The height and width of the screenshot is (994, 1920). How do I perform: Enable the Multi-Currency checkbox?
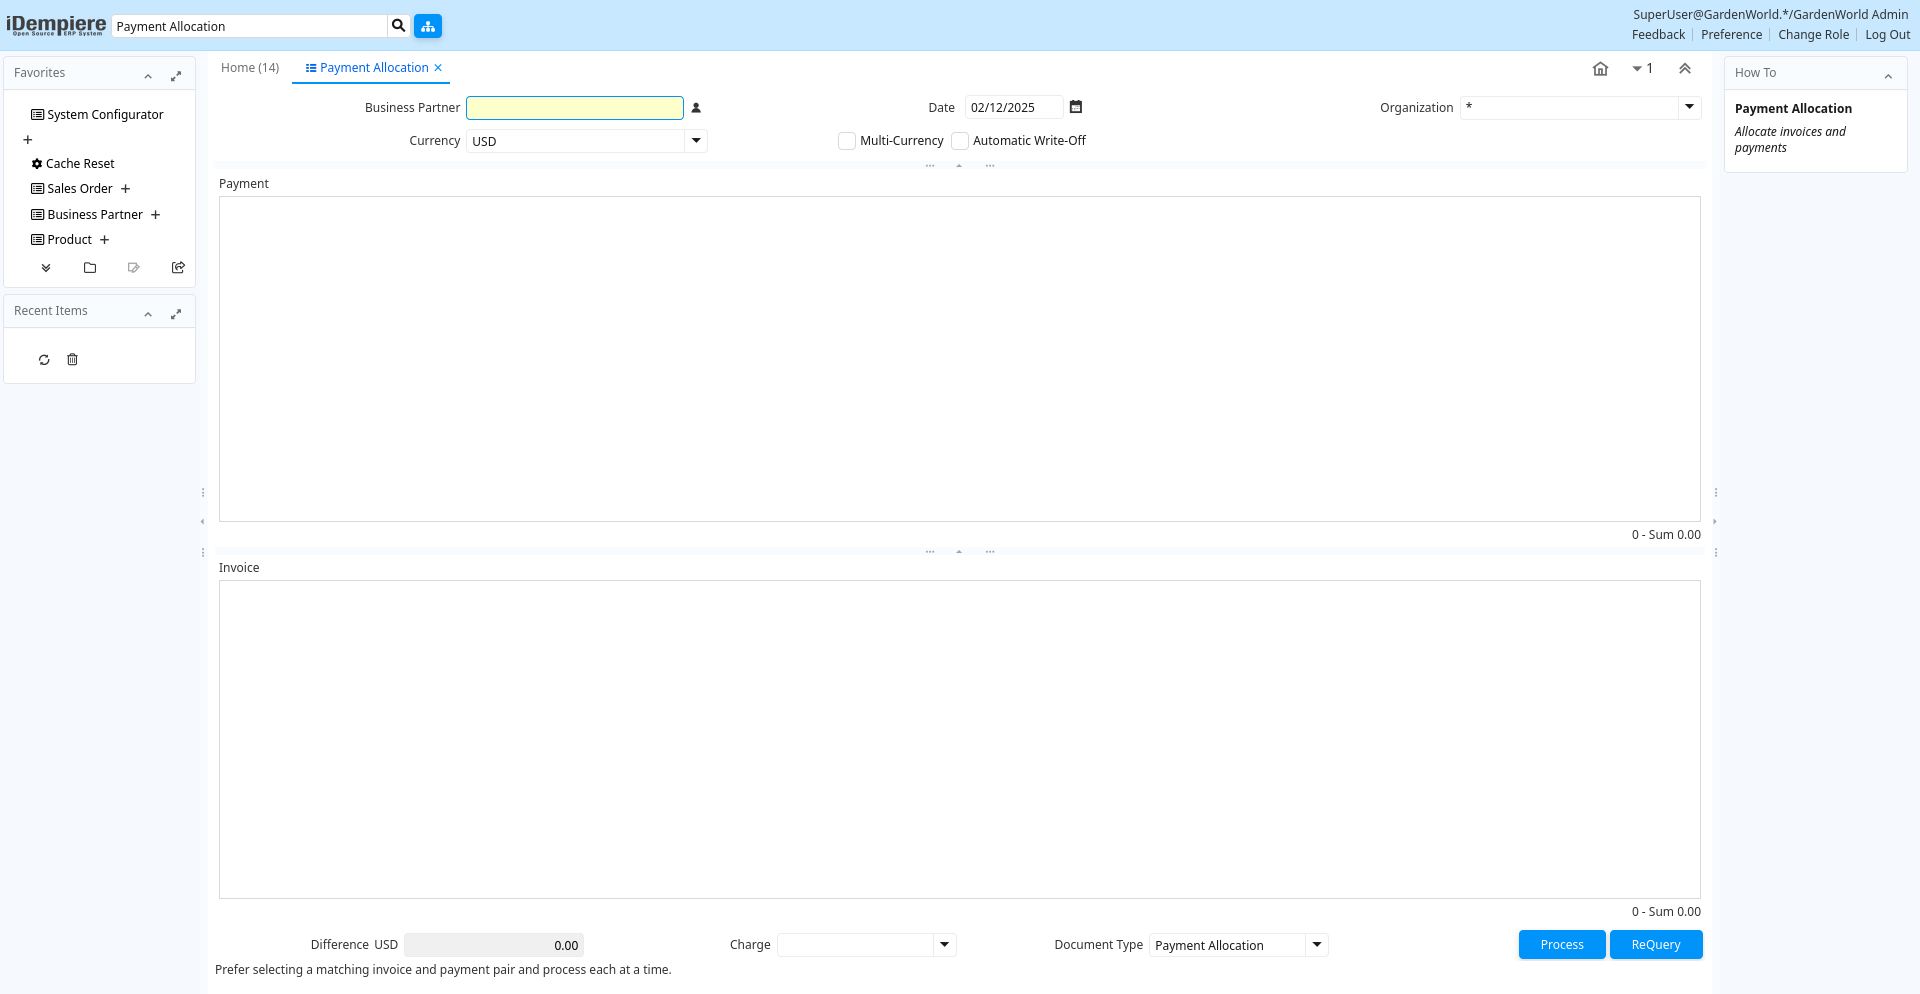(x=847, y=141)
